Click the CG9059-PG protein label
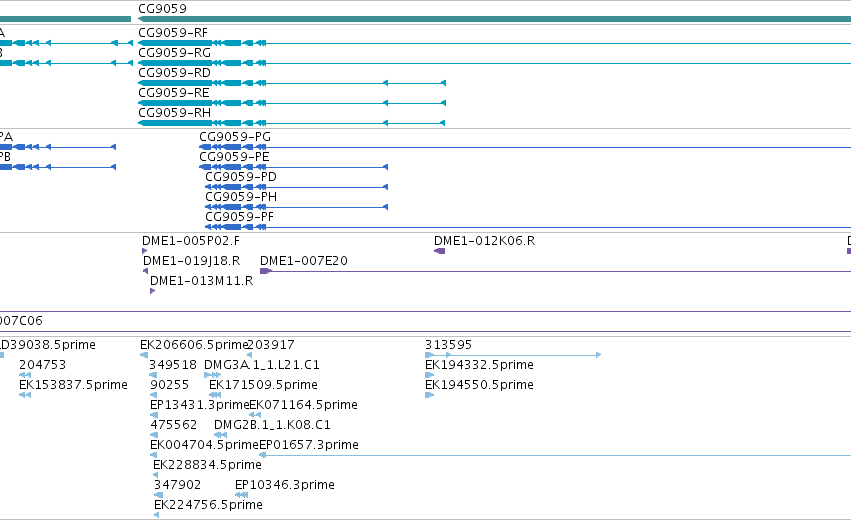Viewport: 851px width, 520px height. pos(235,137)
